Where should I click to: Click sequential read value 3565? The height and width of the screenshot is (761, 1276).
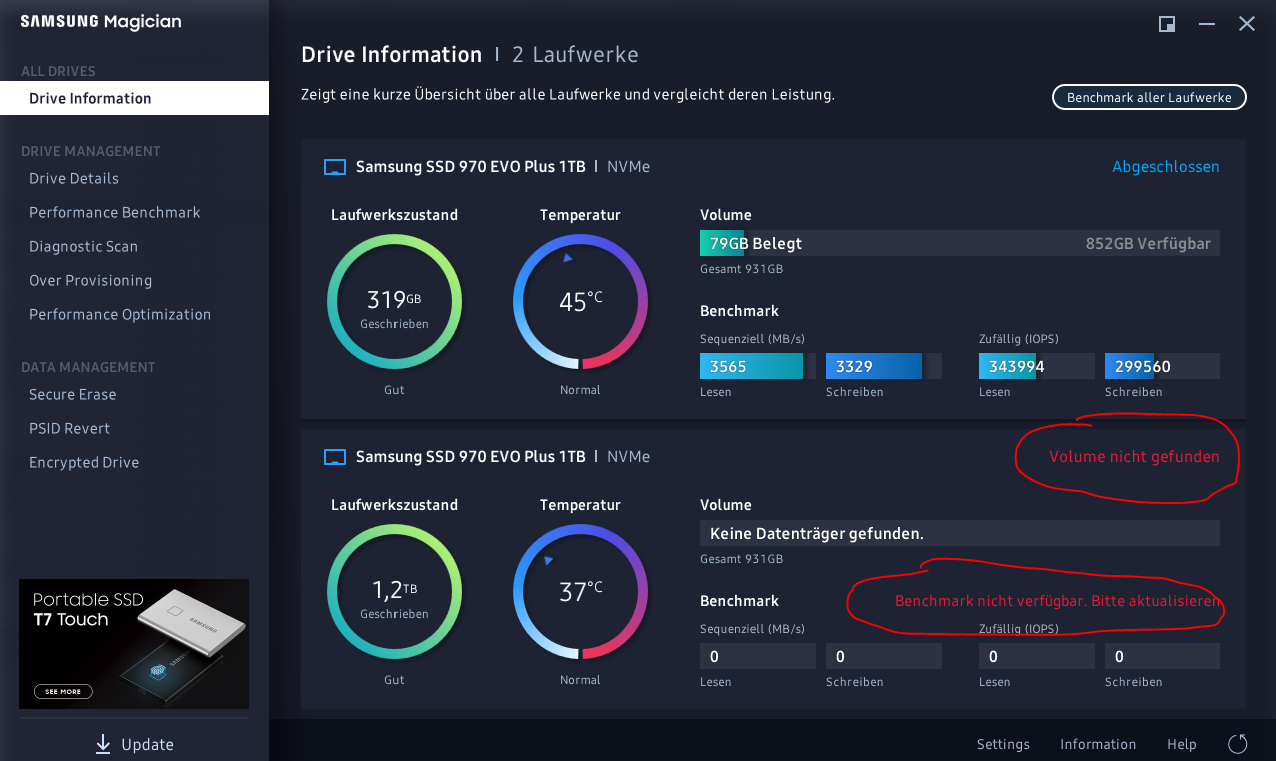[757, 366]
